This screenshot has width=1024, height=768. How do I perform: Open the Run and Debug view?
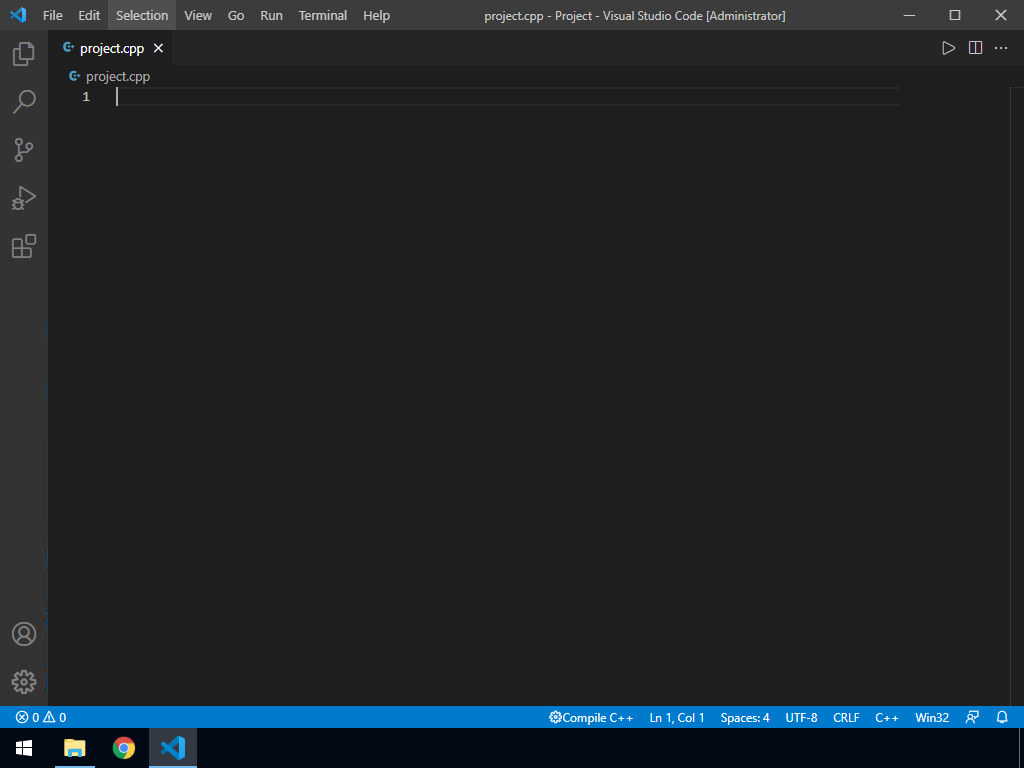[24, 199]
